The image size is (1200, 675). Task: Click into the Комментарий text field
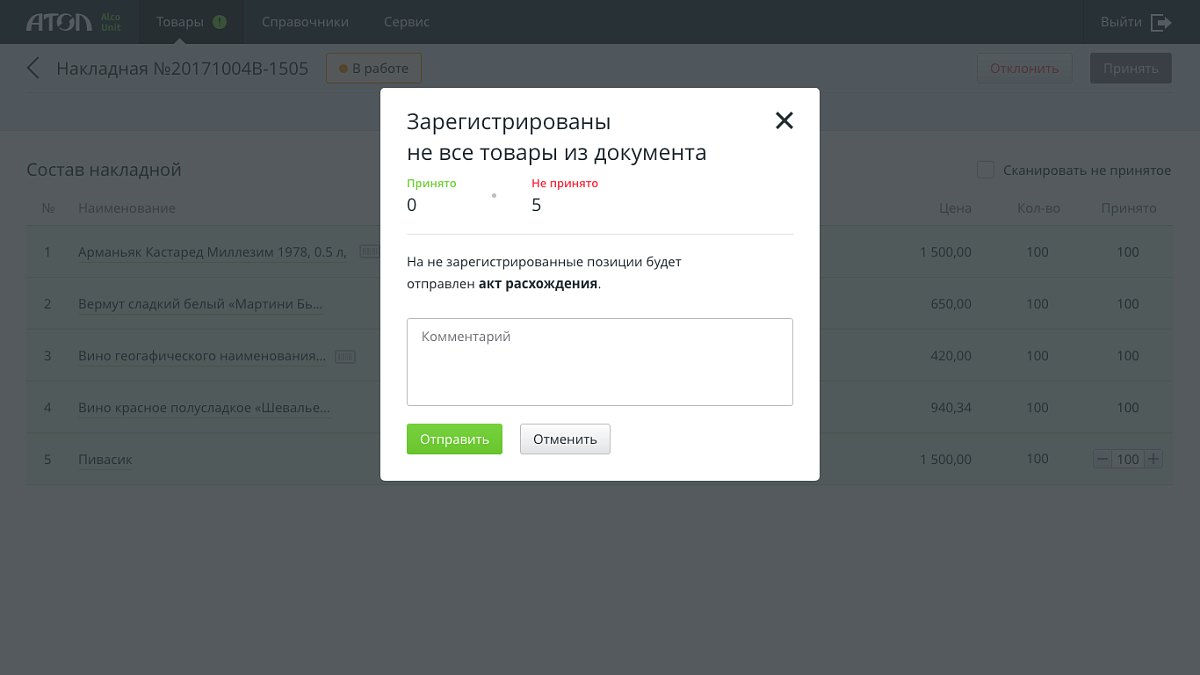point(600,362)
